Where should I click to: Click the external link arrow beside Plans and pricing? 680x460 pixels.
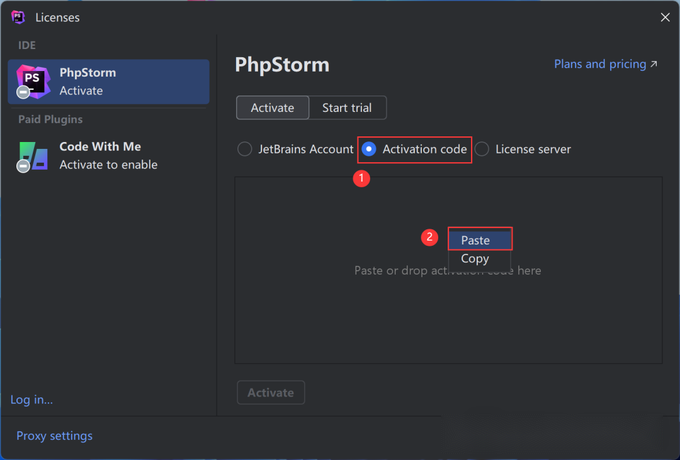click(654, 64)
